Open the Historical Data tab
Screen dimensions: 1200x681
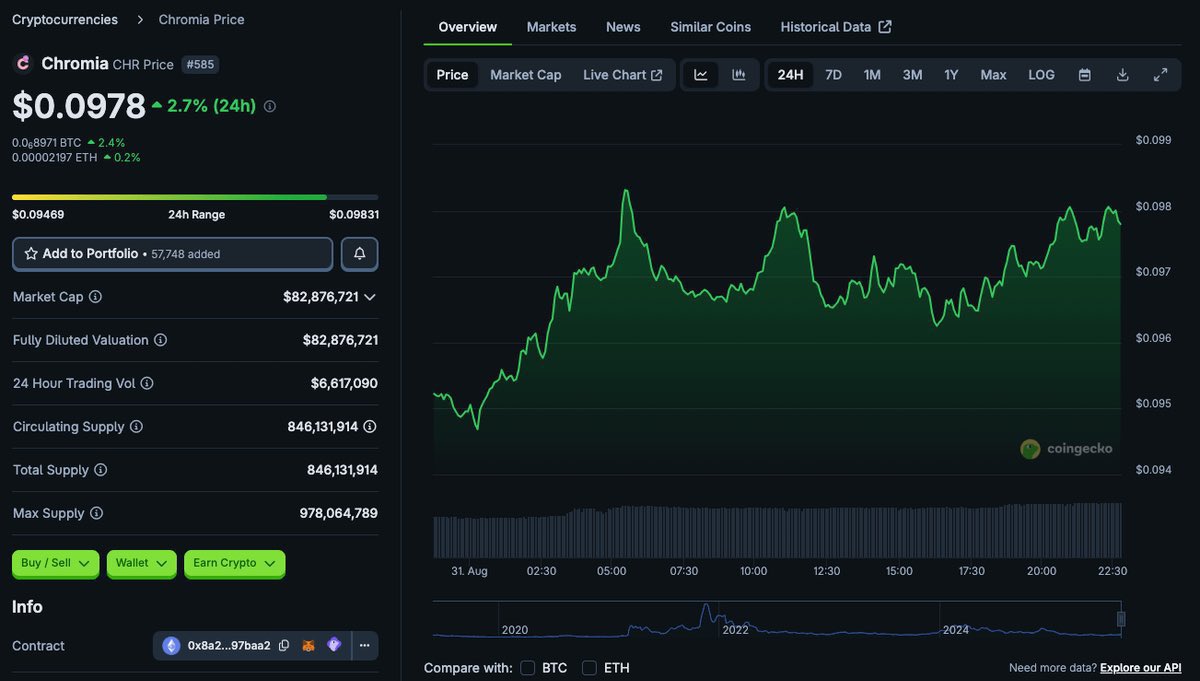[836, 27]
